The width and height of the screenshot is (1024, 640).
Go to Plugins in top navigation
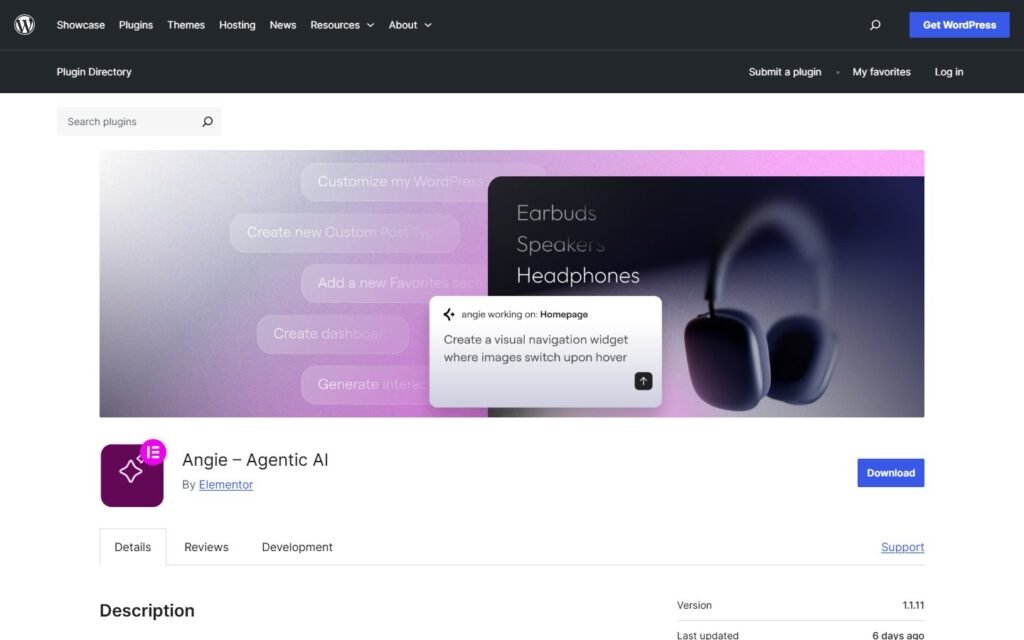(136, 25)
